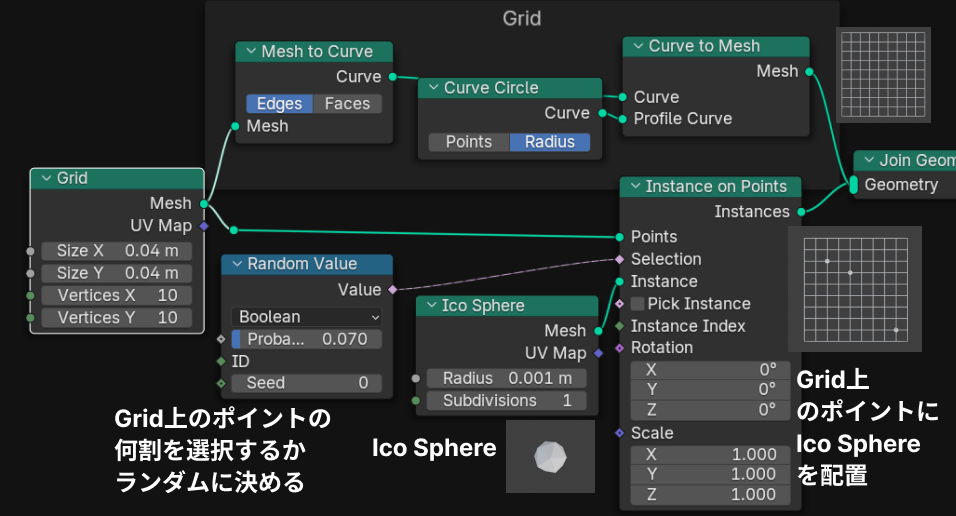Click the Random Value output socket
The height and width of the screenshot is (516, 956).
(392, 290)
